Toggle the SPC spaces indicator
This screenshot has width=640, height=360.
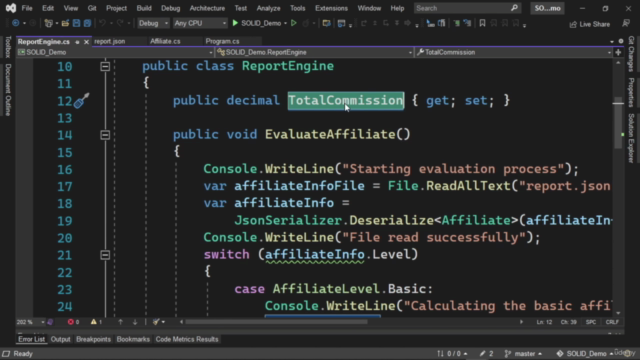pos(591,322)
